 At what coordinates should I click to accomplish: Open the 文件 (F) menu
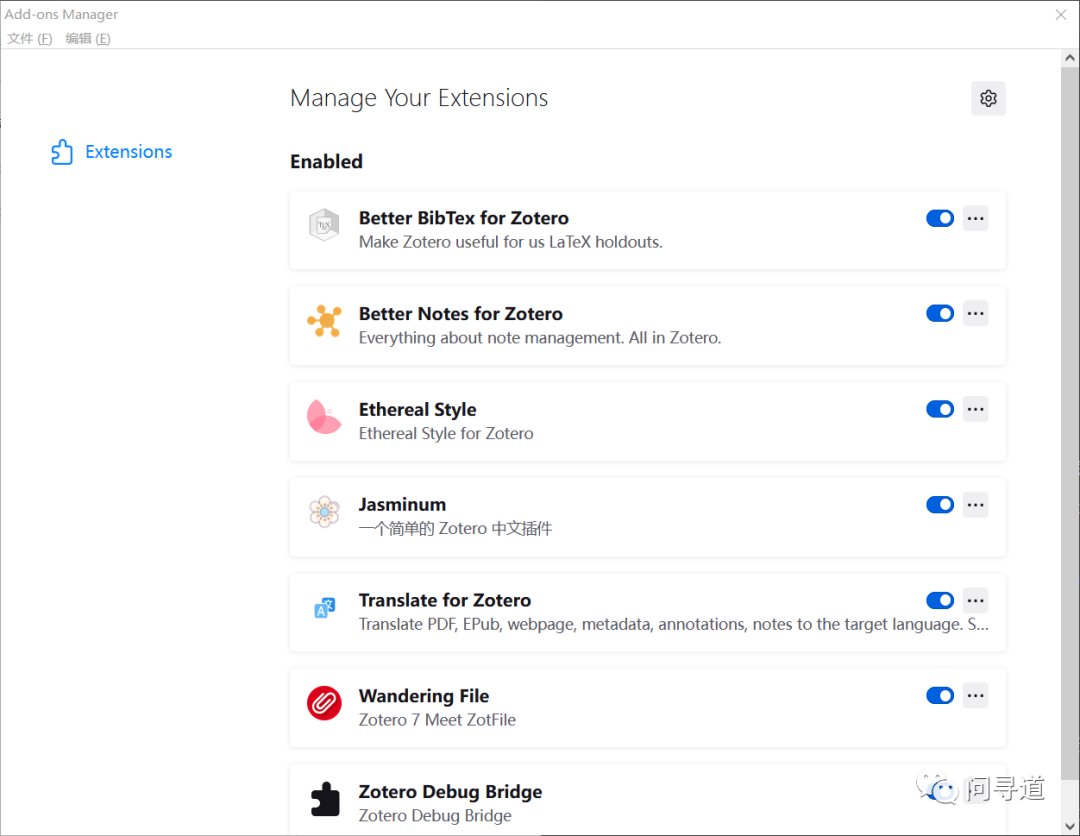[29, 39]
